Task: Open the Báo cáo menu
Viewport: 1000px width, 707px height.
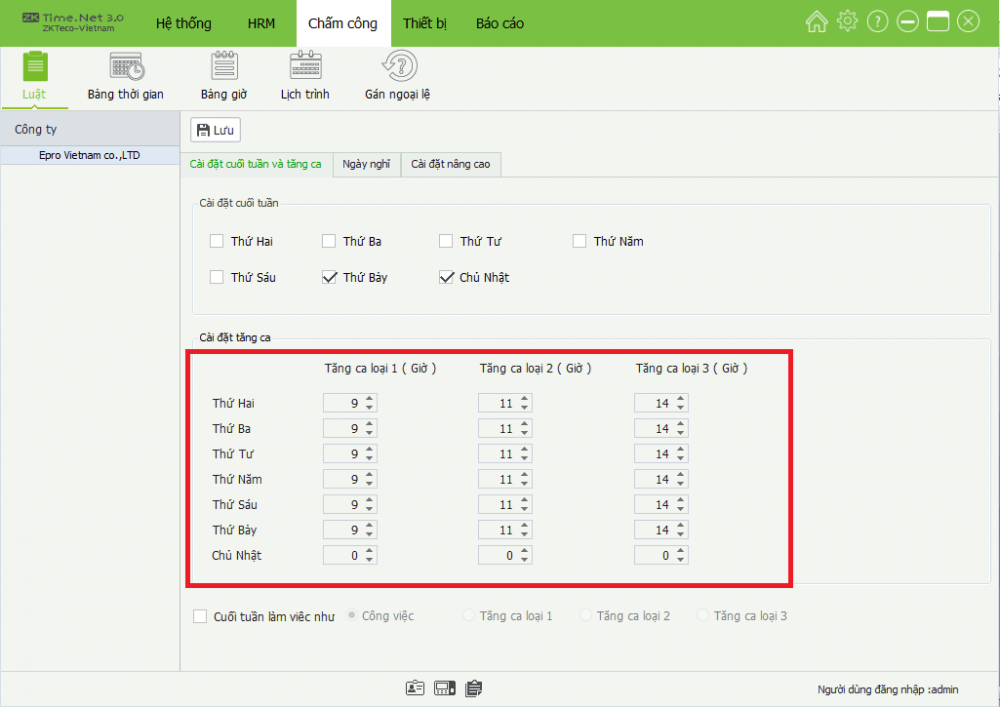Action: 499,23
